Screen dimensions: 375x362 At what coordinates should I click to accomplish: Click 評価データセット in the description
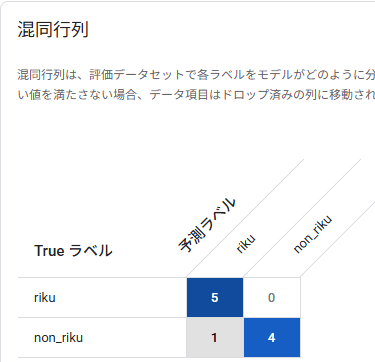(137, 75)
